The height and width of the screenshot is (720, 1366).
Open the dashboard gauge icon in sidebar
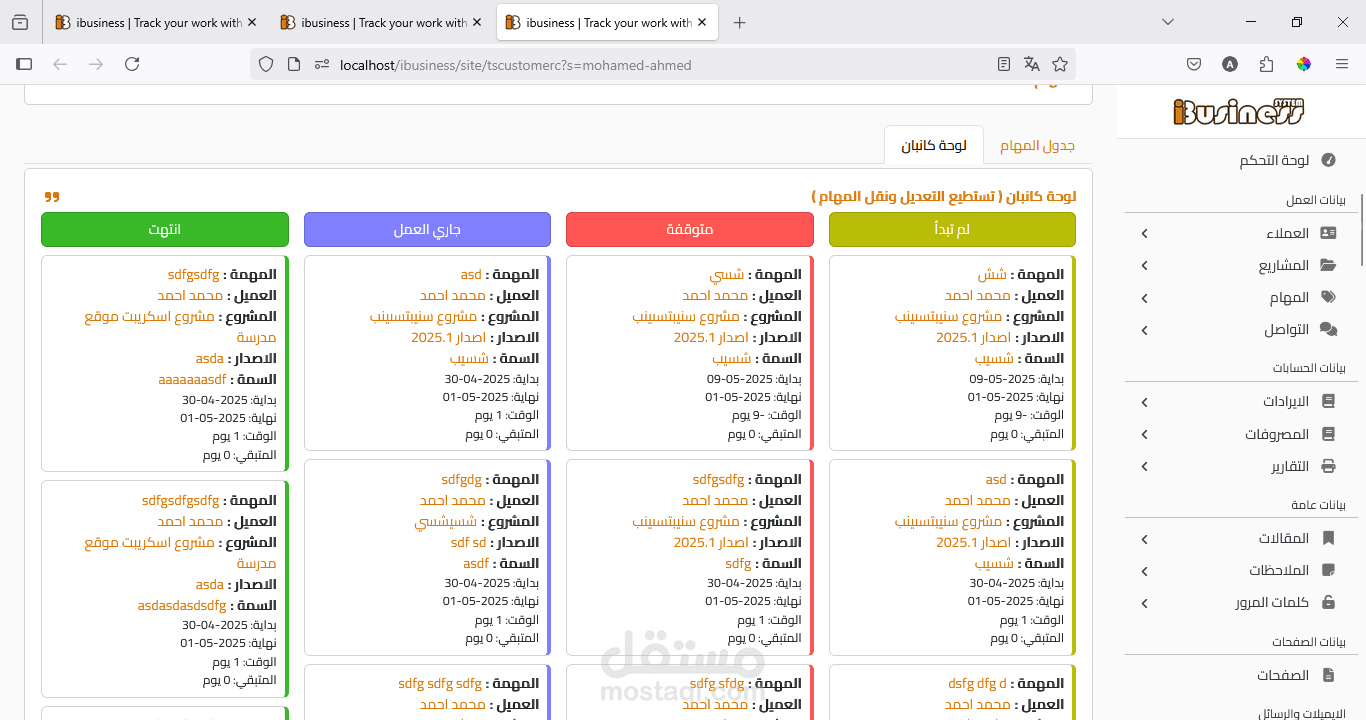pos(1328,160)
